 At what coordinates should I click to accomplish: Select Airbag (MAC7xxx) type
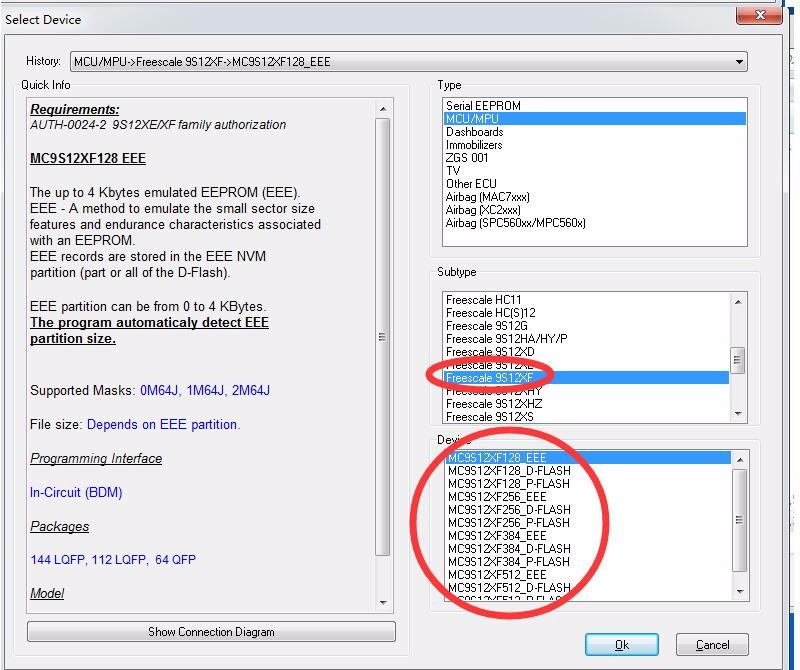click(x=594, y=197)
